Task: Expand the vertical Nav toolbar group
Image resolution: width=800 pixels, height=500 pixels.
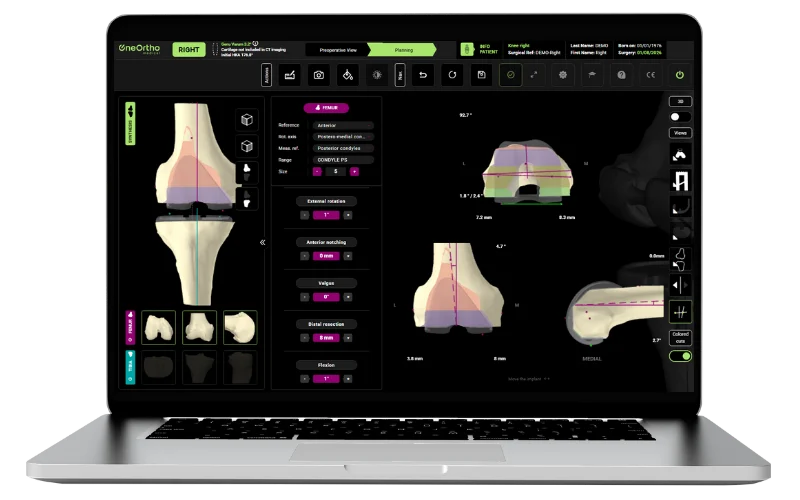Action: pos(400,75)
